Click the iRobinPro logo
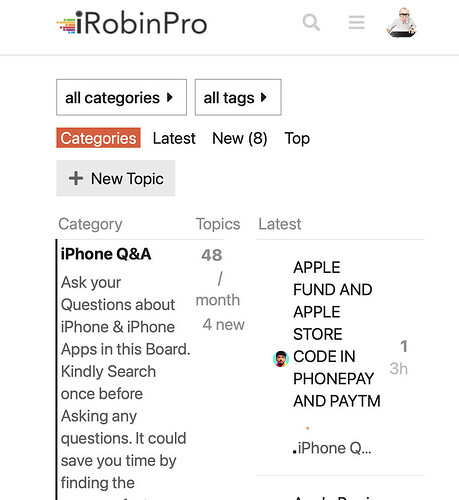This screenshot has width=459, height=500. (132, 23)
